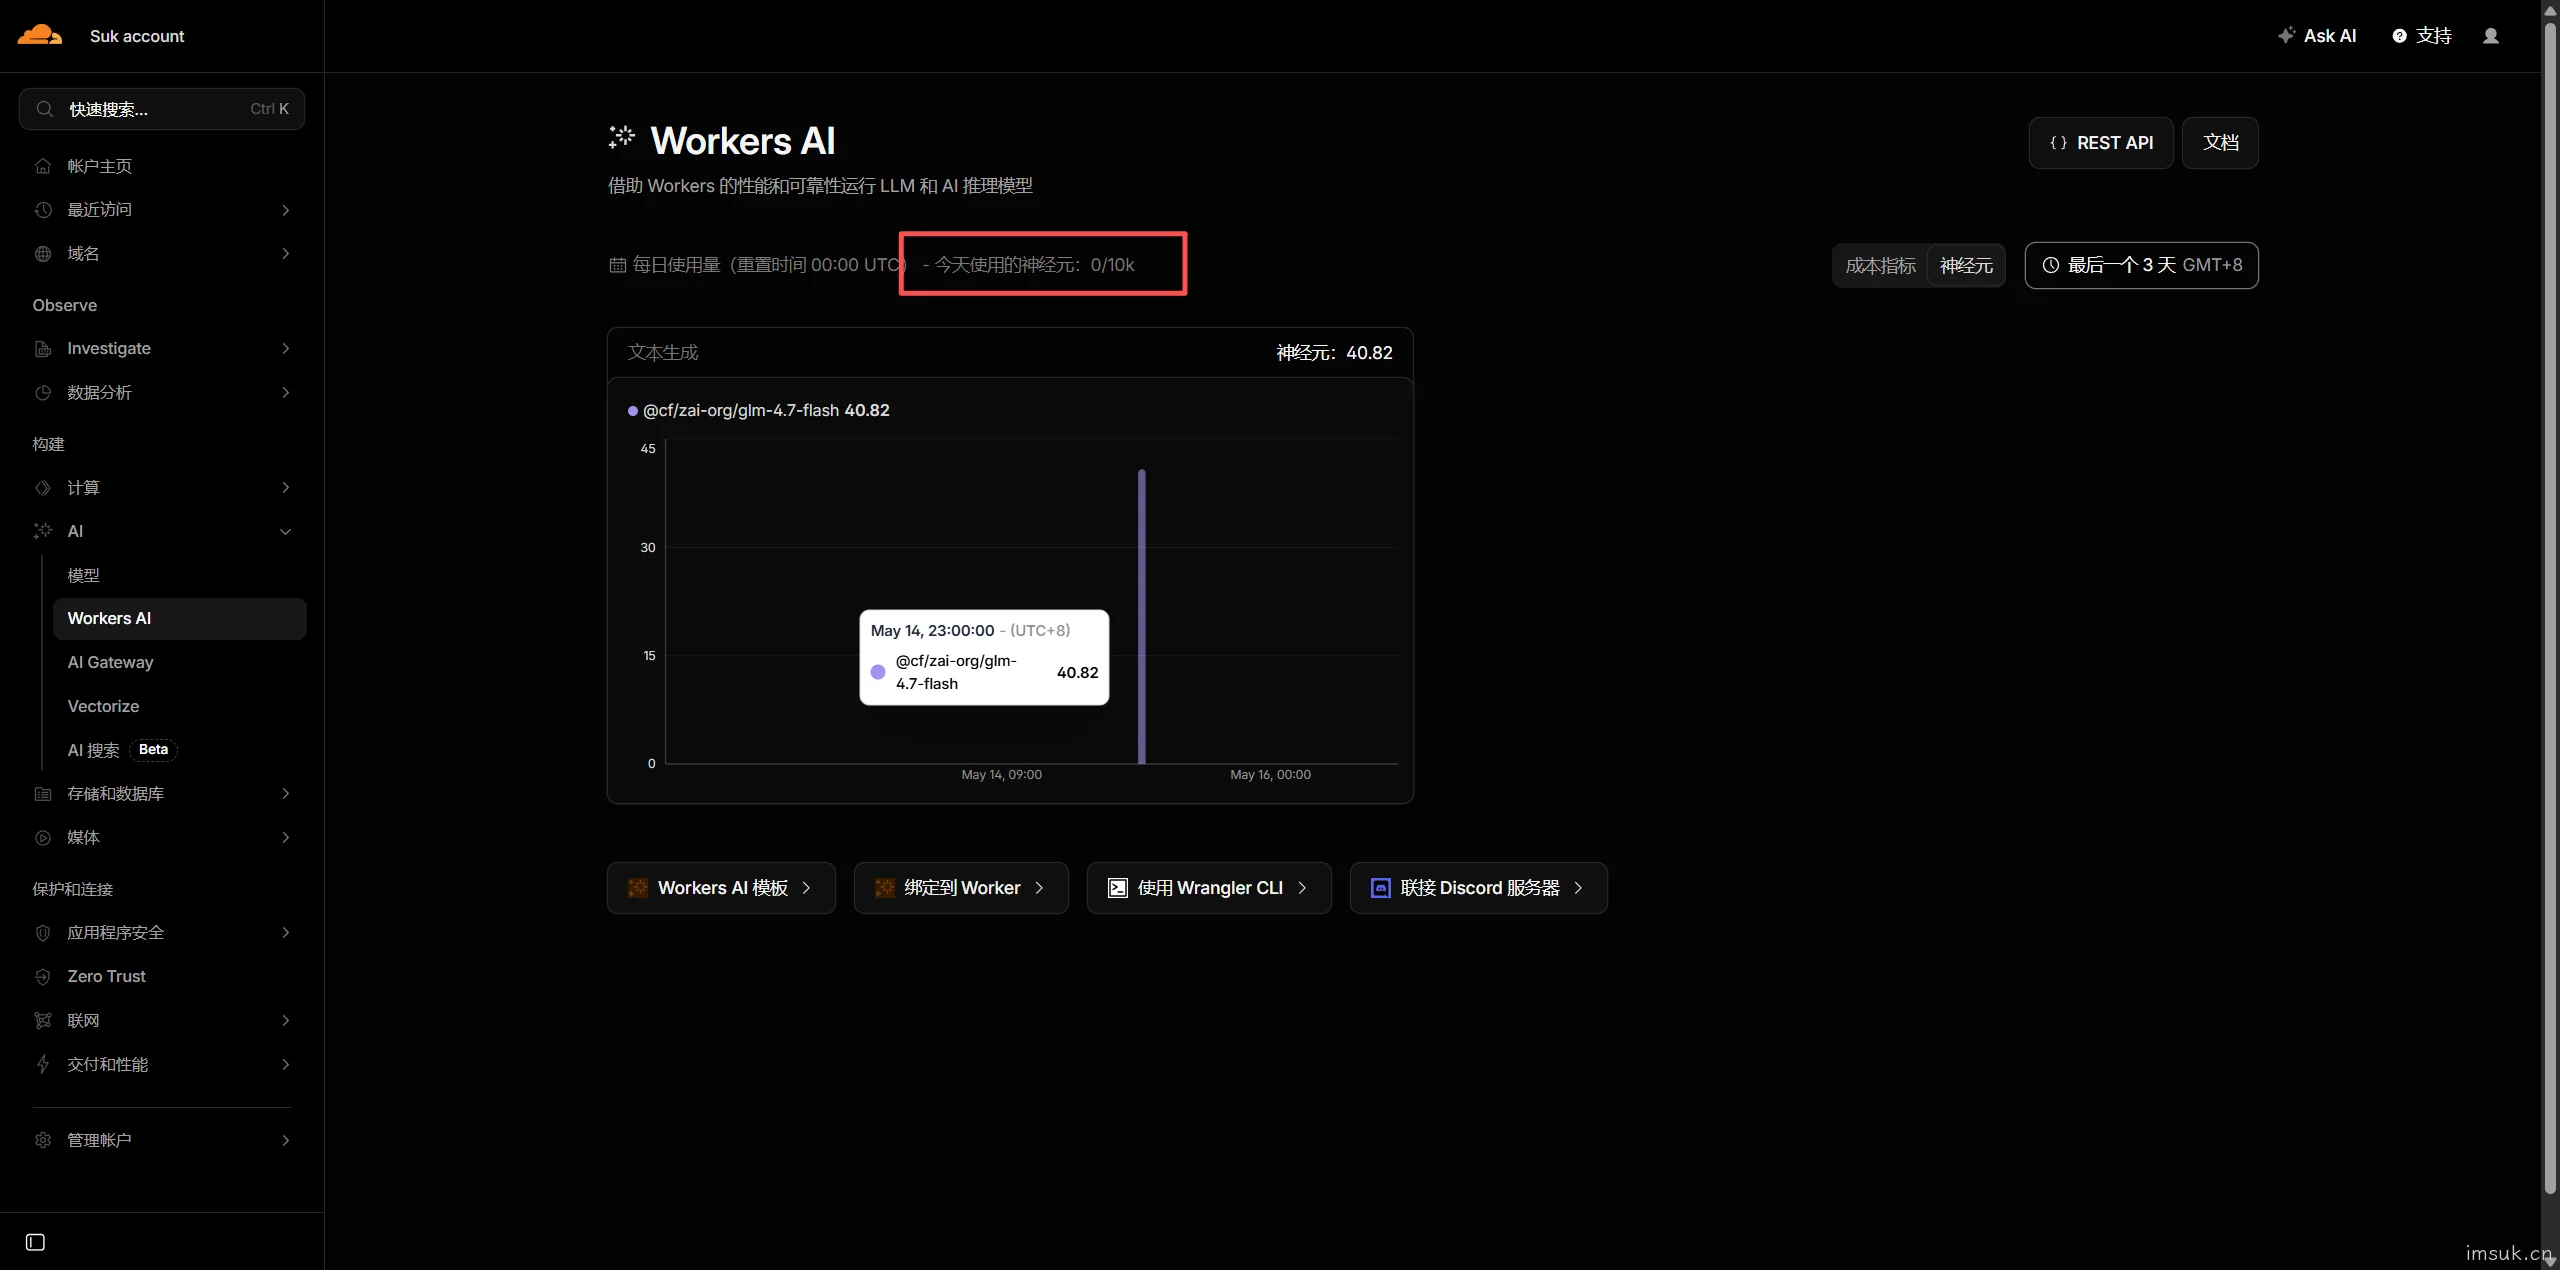This screenshot has width=2560, height=1270.
Task: Open AI 搜索 Beta item
Action: pos(179,750)
